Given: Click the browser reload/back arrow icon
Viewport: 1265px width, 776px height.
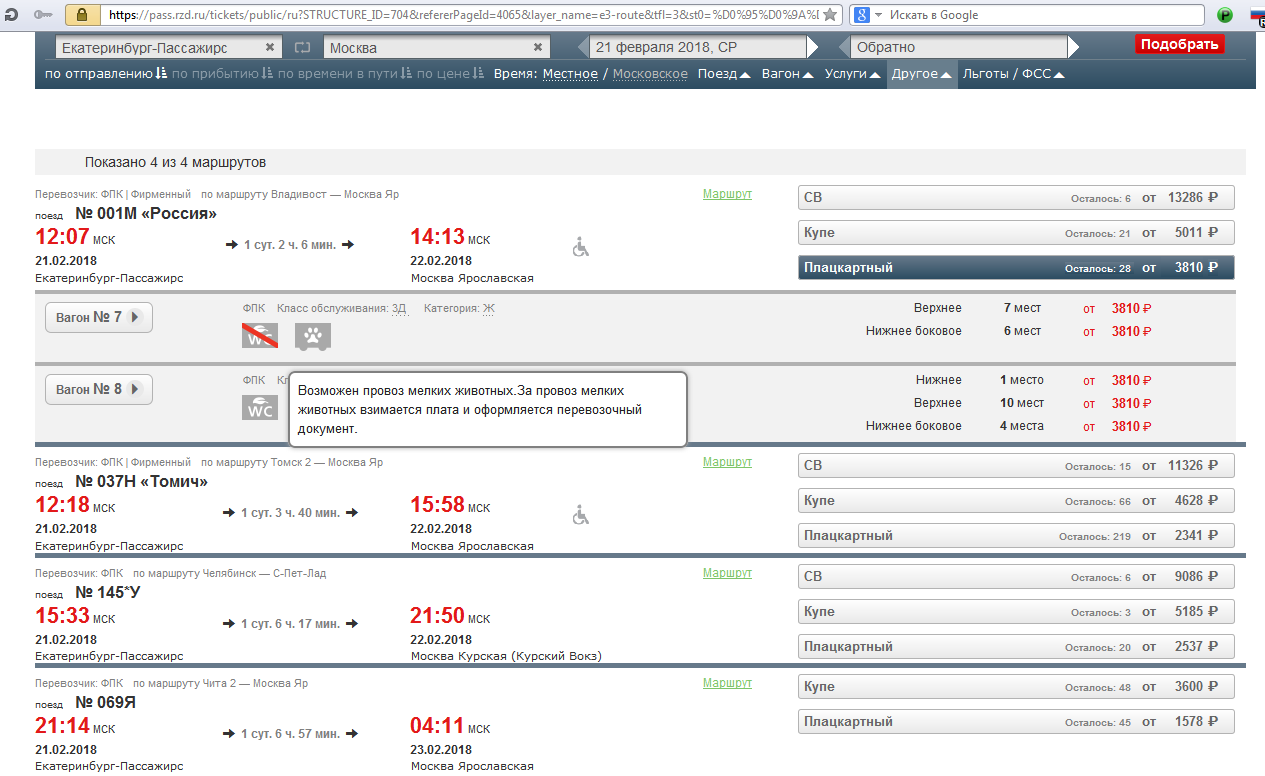Looking at the screenshot, I should tap(10, 15).
